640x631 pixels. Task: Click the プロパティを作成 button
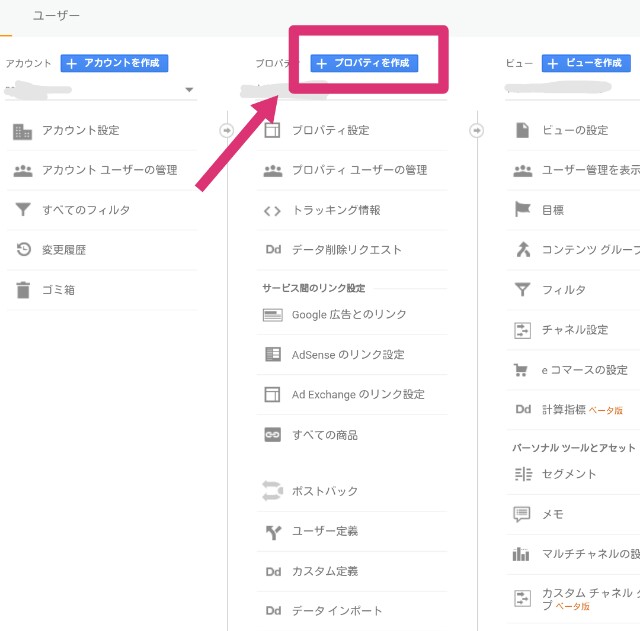pyautogui.click(x=364, y=63)
